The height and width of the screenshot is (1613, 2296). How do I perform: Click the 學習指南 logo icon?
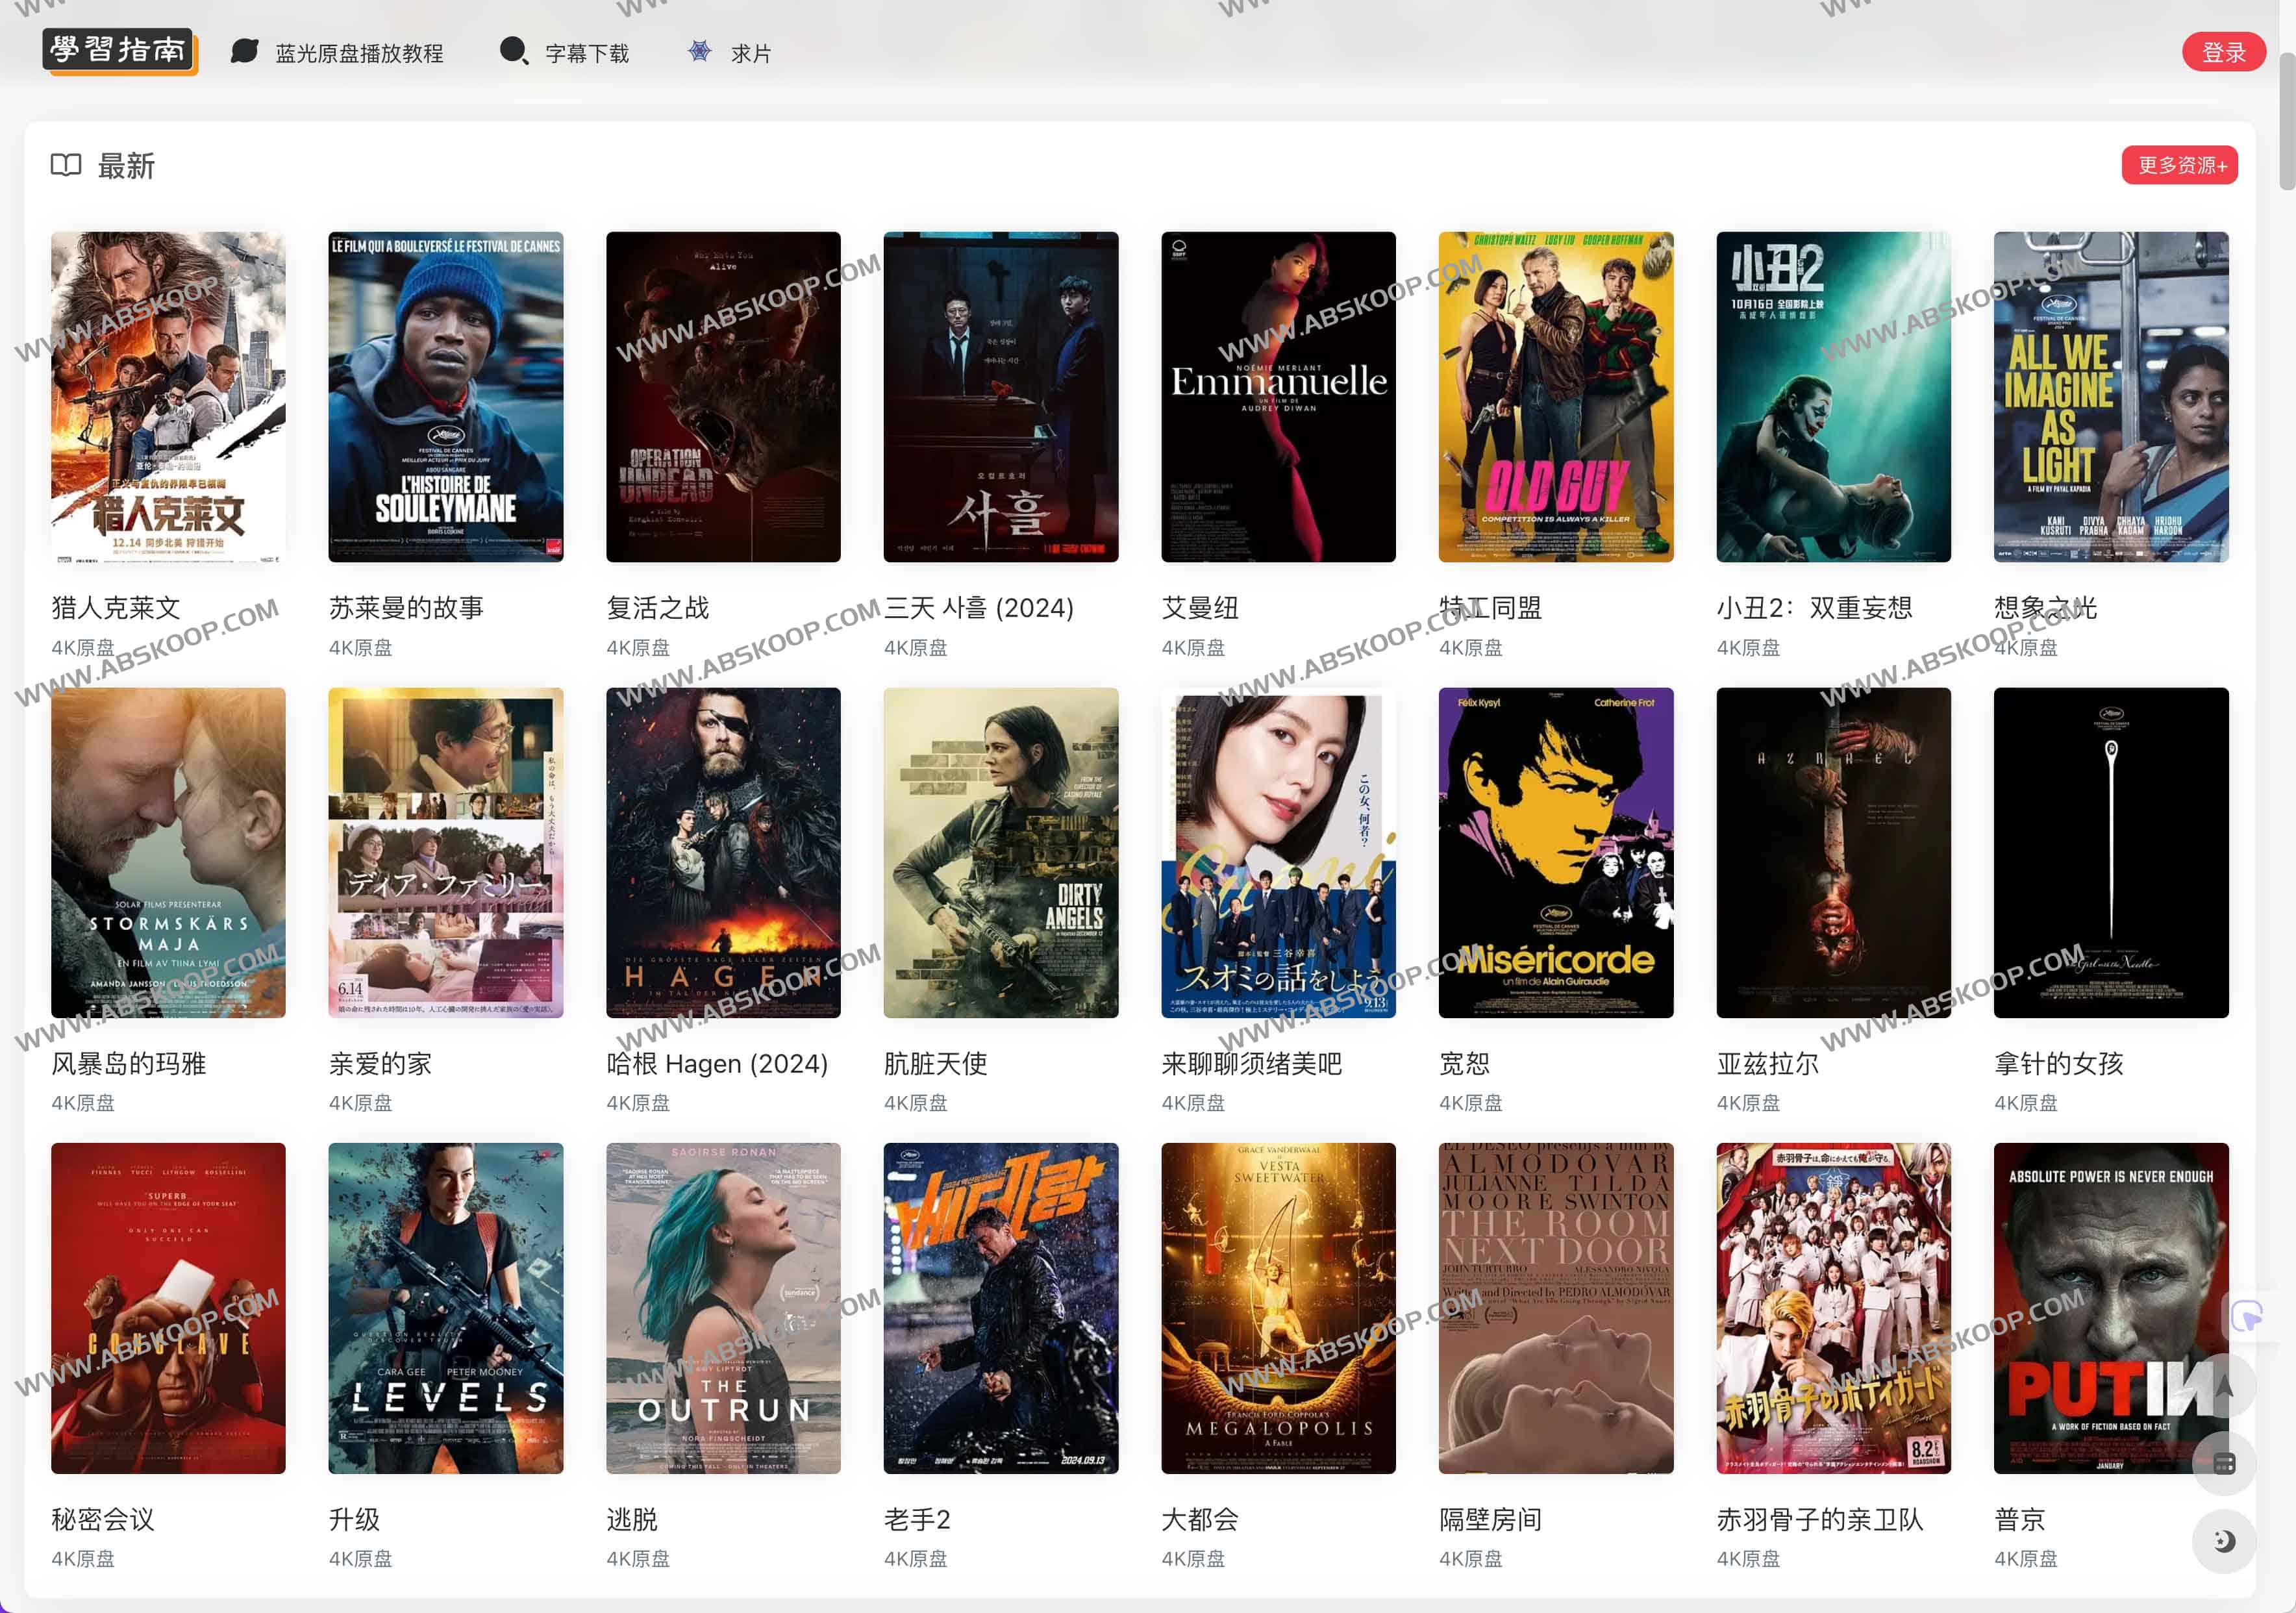click(x=119, y=51)
